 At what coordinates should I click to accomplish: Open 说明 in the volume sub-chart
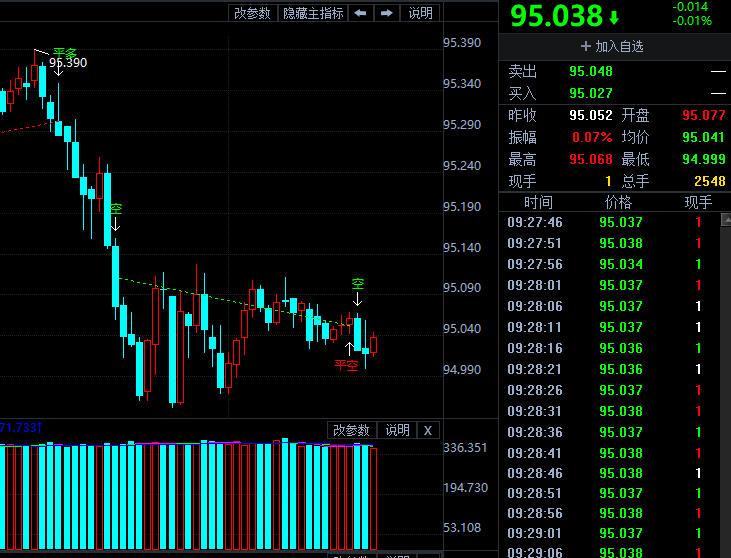click(x=397, y=430)
